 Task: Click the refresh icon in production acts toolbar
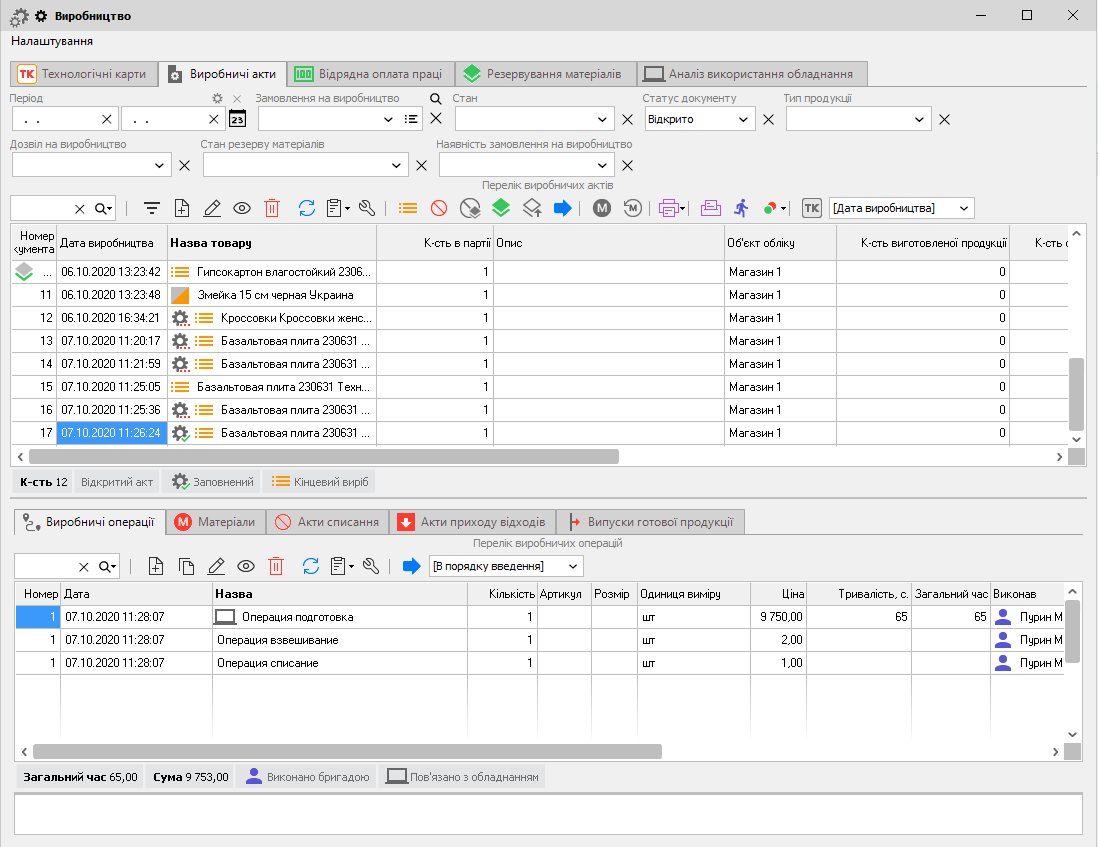(x=307, y=208)
